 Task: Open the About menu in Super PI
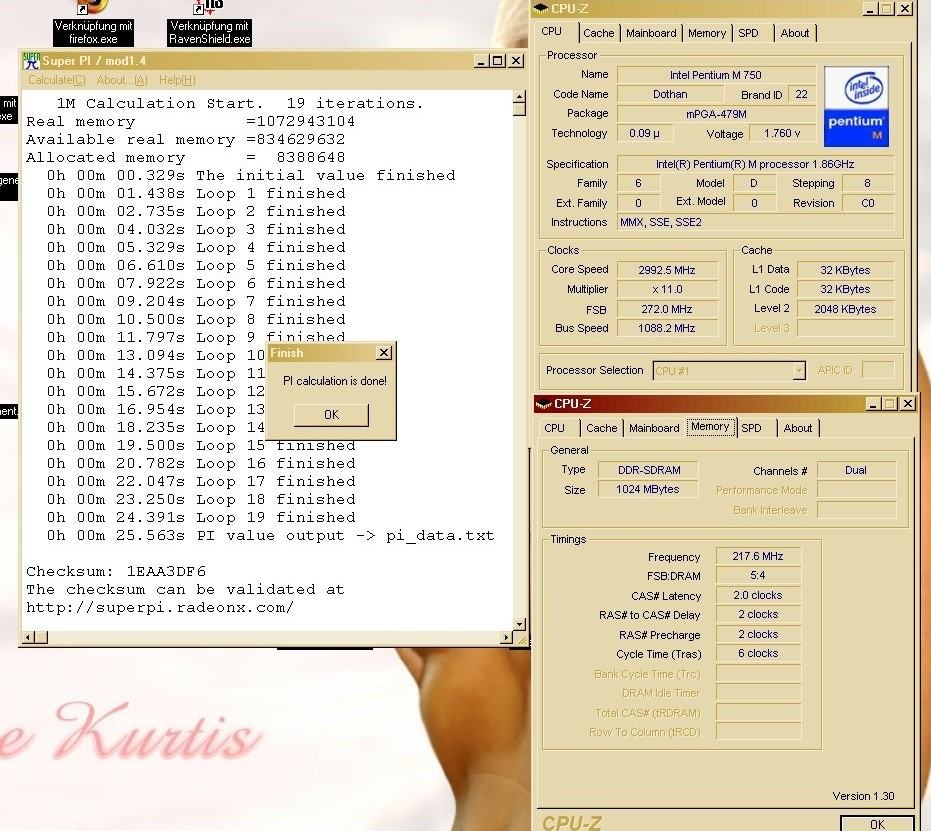tap(122, 80)
